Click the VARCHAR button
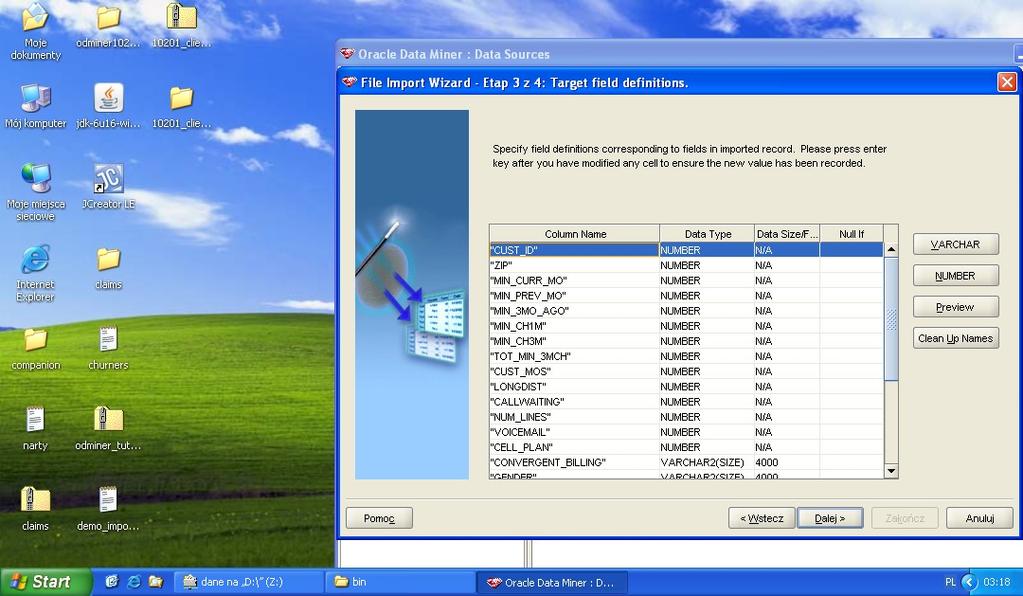This screenshot has height=596, width=1023. pos(956,245)
